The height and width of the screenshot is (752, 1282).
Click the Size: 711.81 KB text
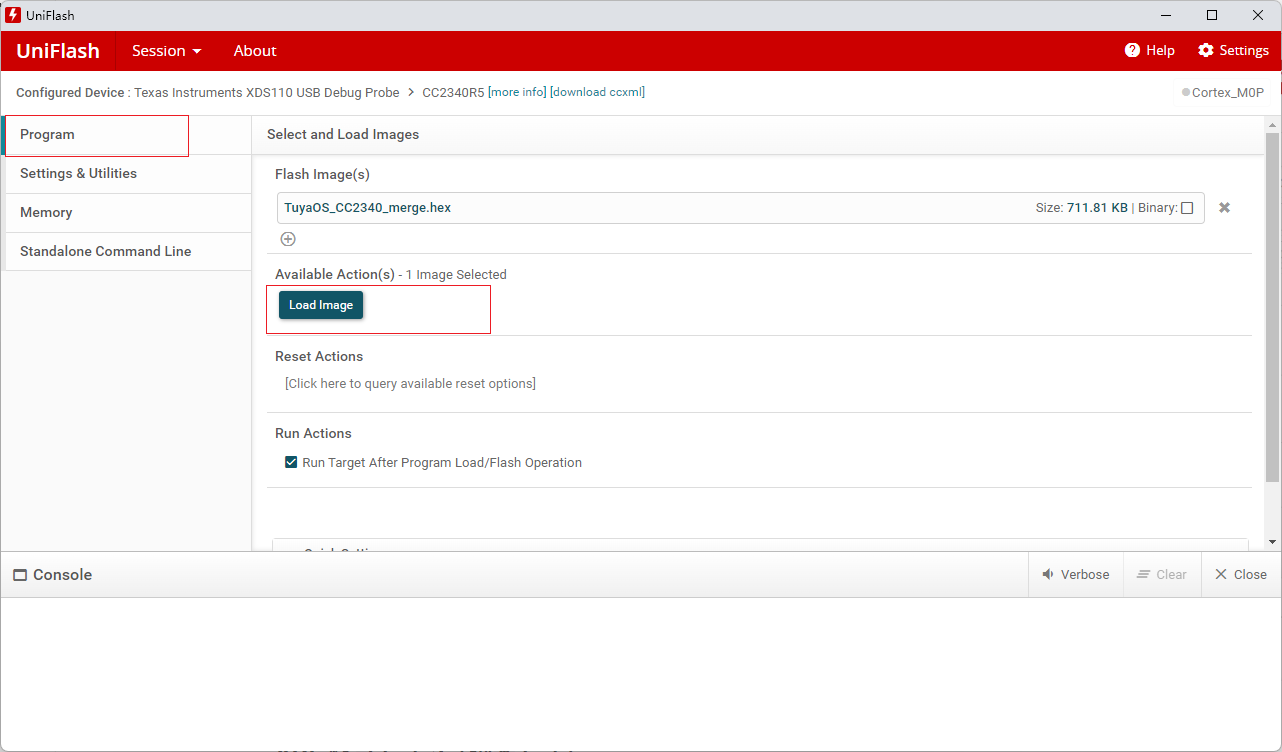pyautogui.click(x=1081, y=208)
